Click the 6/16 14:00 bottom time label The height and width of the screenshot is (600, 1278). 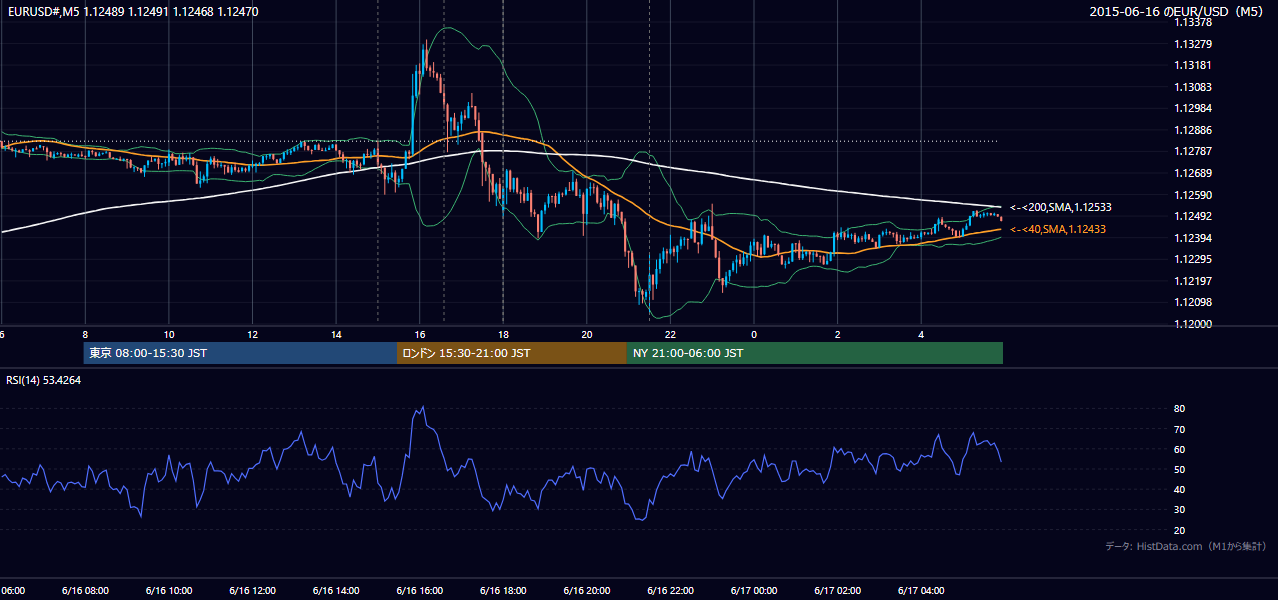click(x=336, y=590)
